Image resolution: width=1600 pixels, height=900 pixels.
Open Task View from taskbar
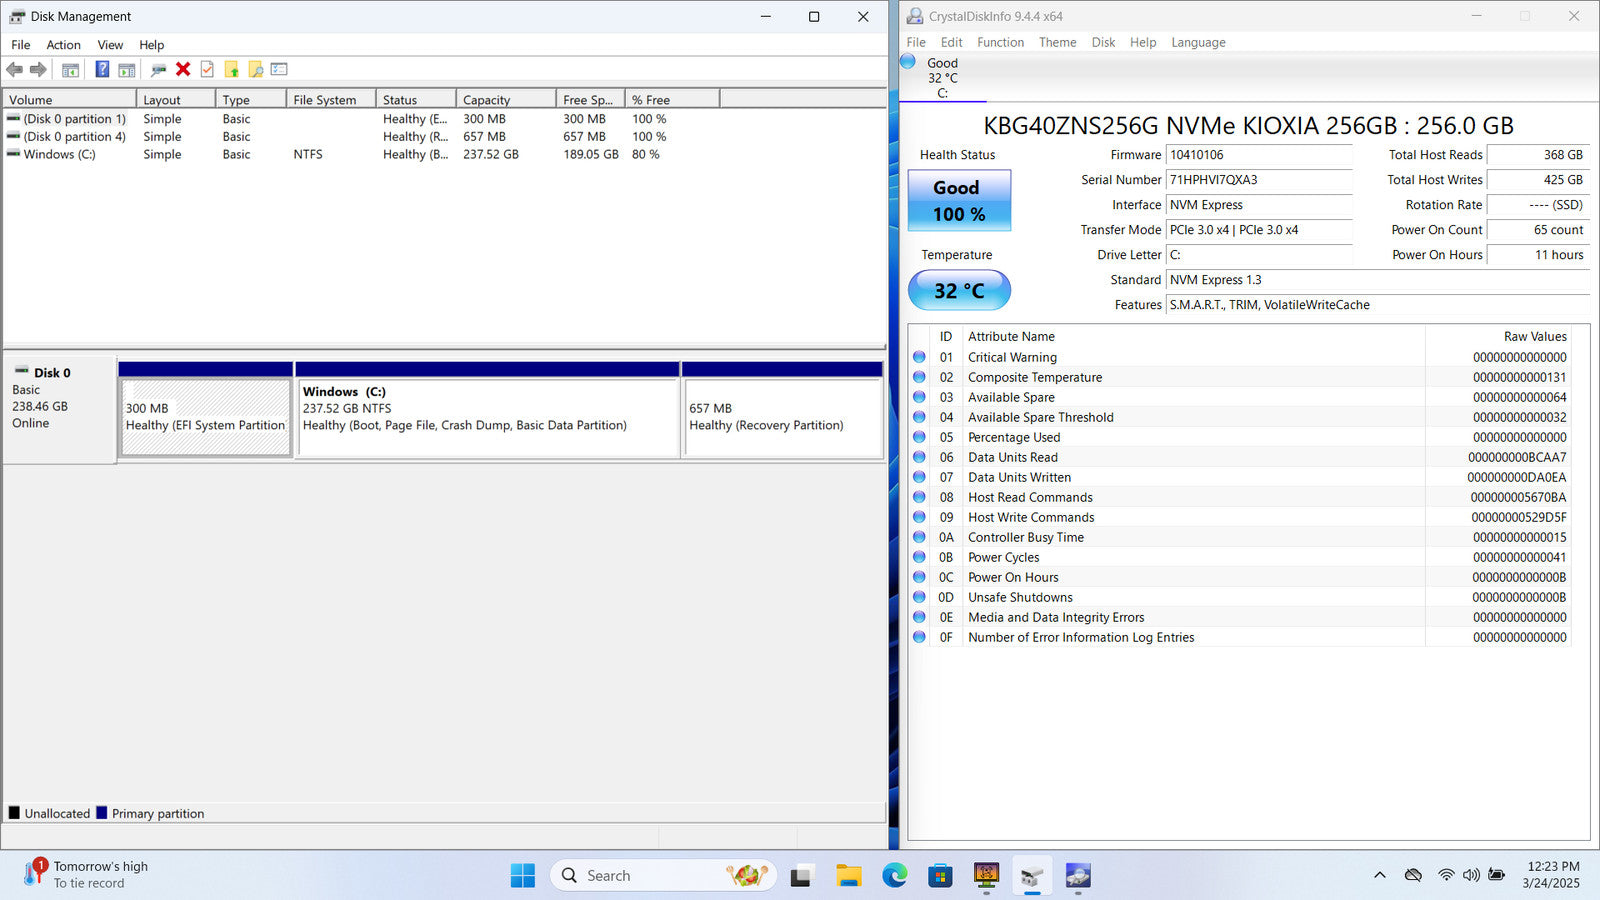click(x=801, y=875)
